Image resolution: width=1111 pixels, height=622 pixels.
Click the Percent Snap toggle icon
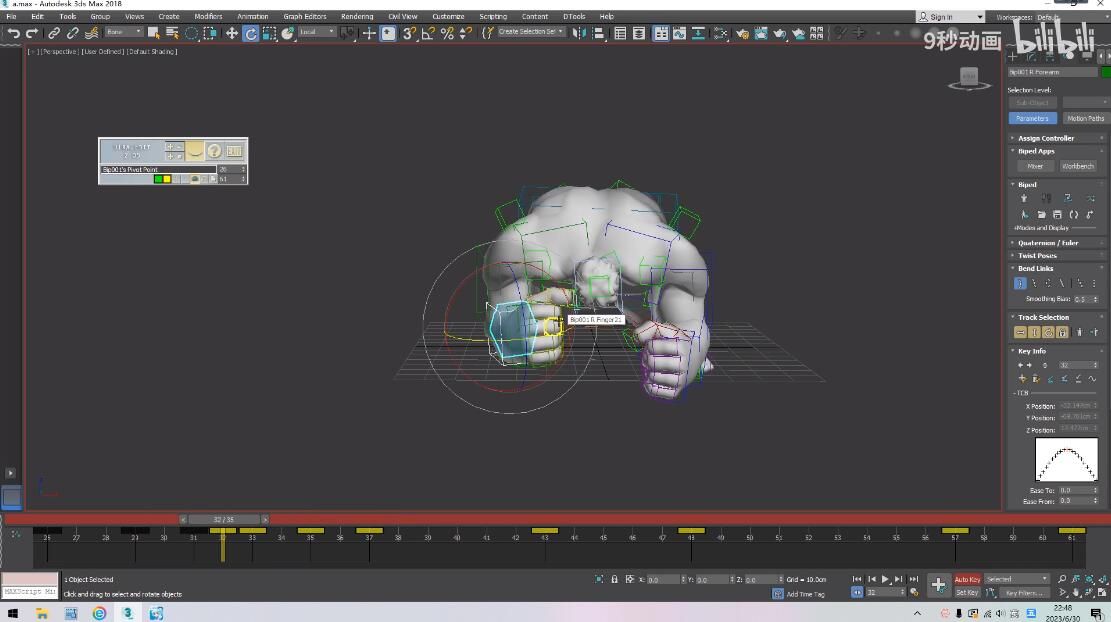[x=447, y=33]
